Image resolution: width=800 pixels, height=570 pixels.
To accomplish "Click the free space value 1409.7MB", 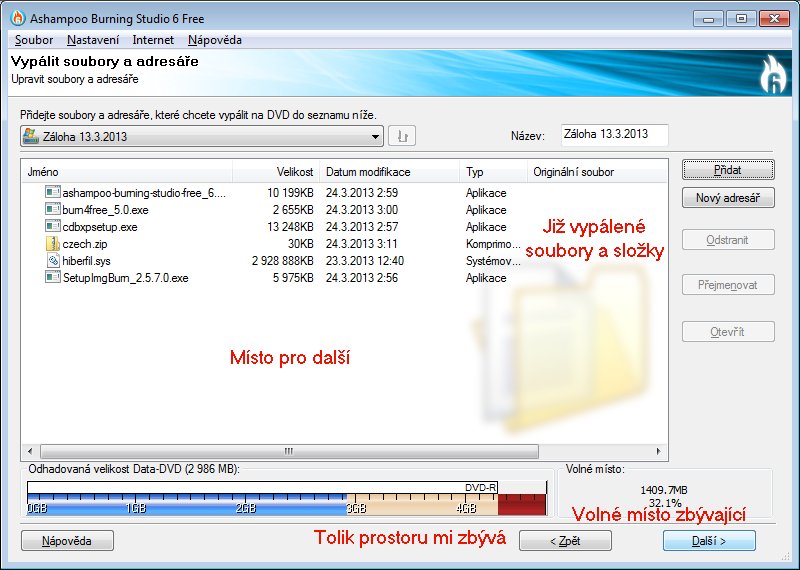I will tap(664, 490).
